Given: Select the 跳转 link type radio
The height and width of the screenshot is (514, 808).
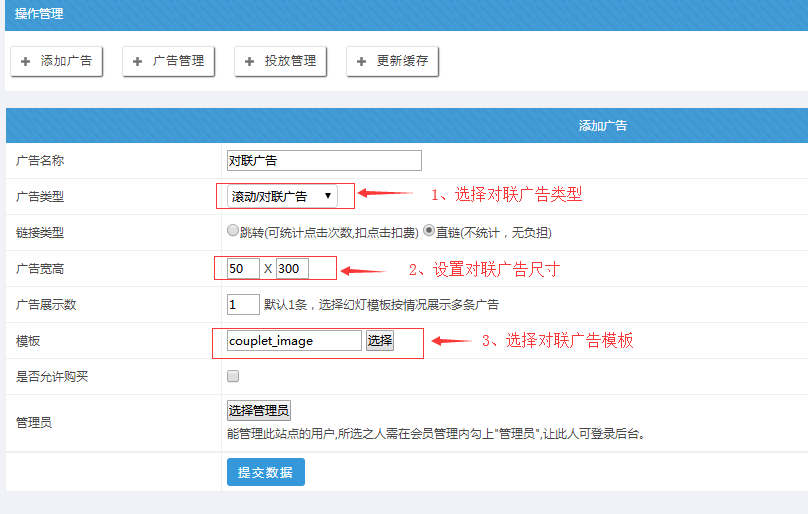Looking at the screenshot, I should [233, 230].
